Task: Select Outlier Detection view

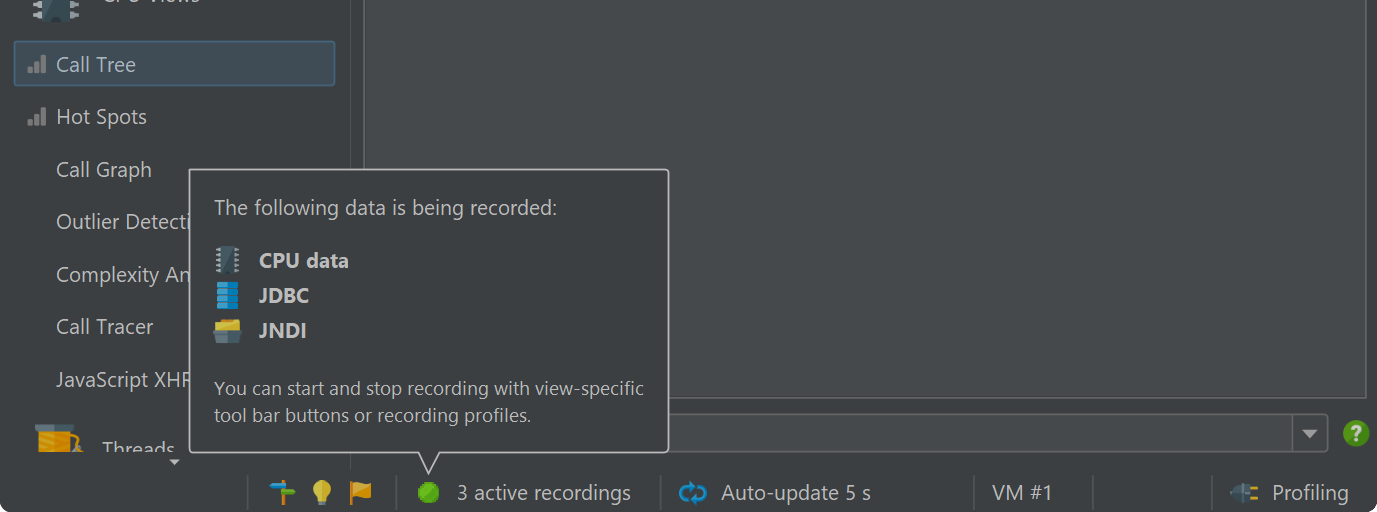Action: 122,222
